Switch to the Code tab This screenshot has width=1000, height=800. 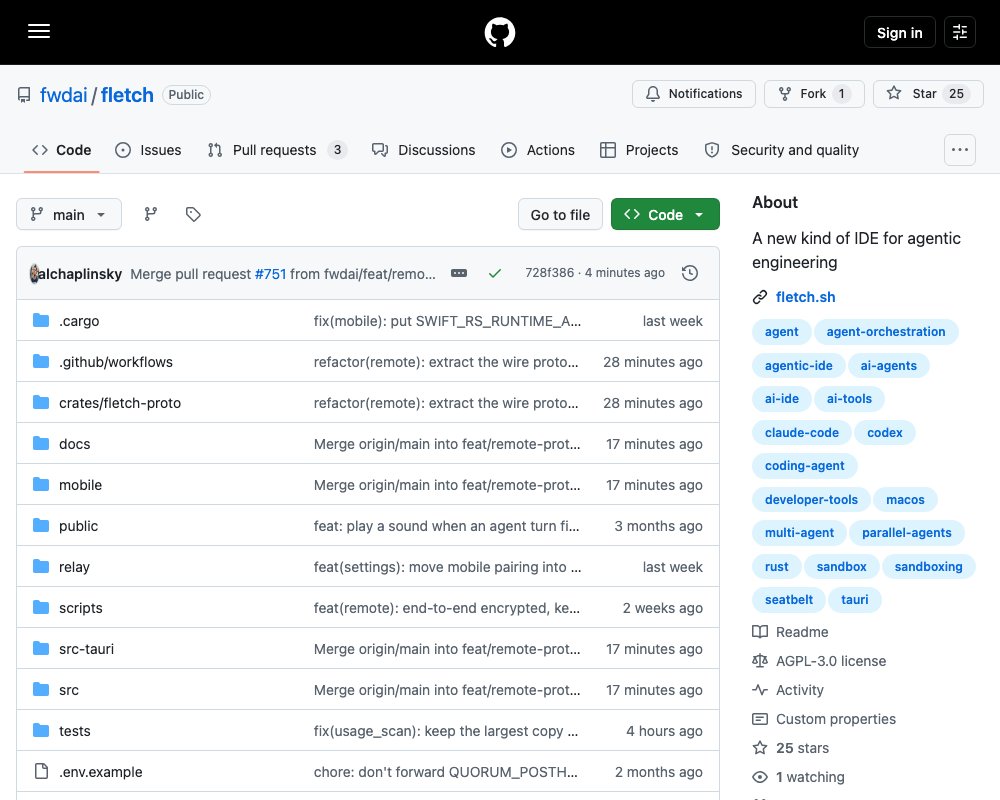click(61, 150)
